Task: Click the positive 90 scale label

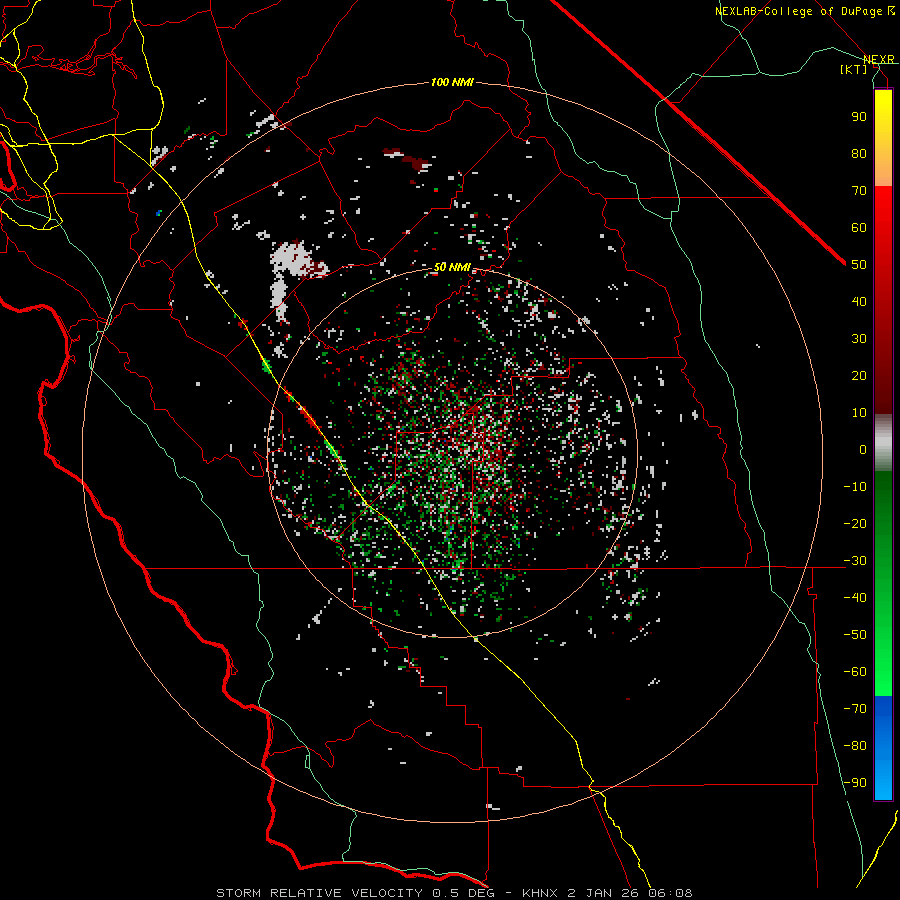Action: coord(859,116)
